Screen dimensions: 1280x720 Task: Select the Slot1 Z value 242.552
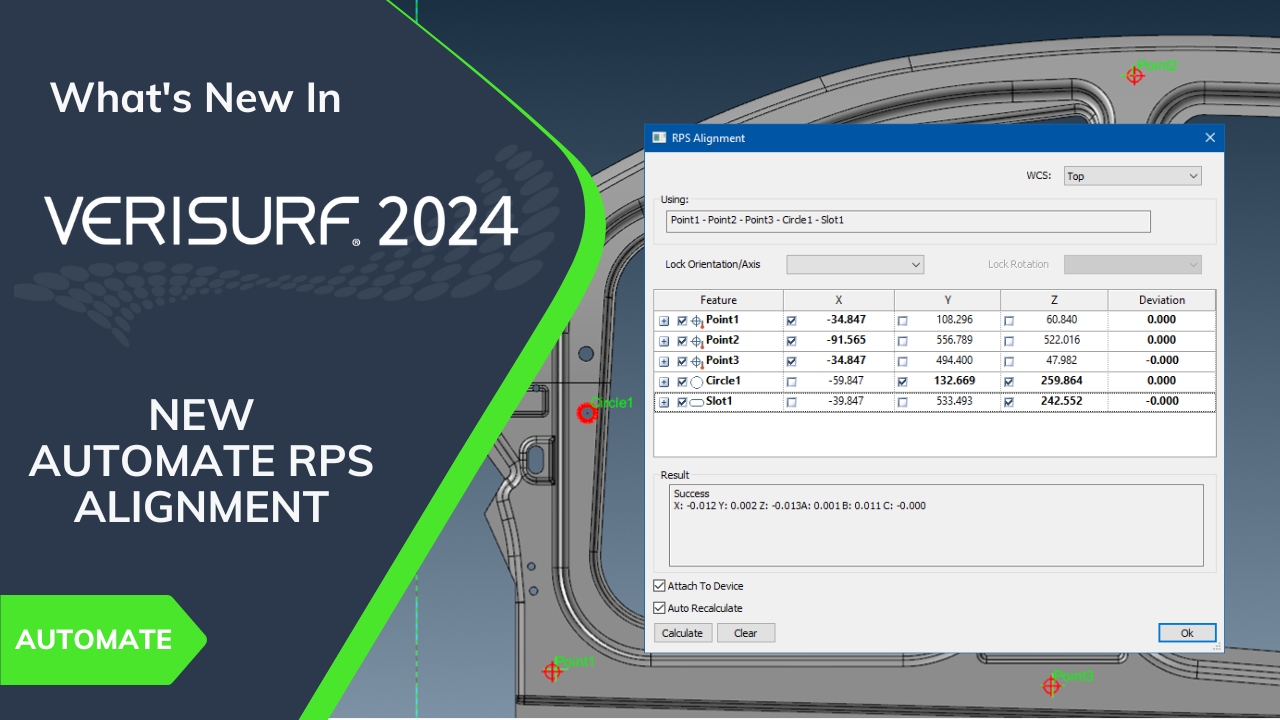(1062, 401)
